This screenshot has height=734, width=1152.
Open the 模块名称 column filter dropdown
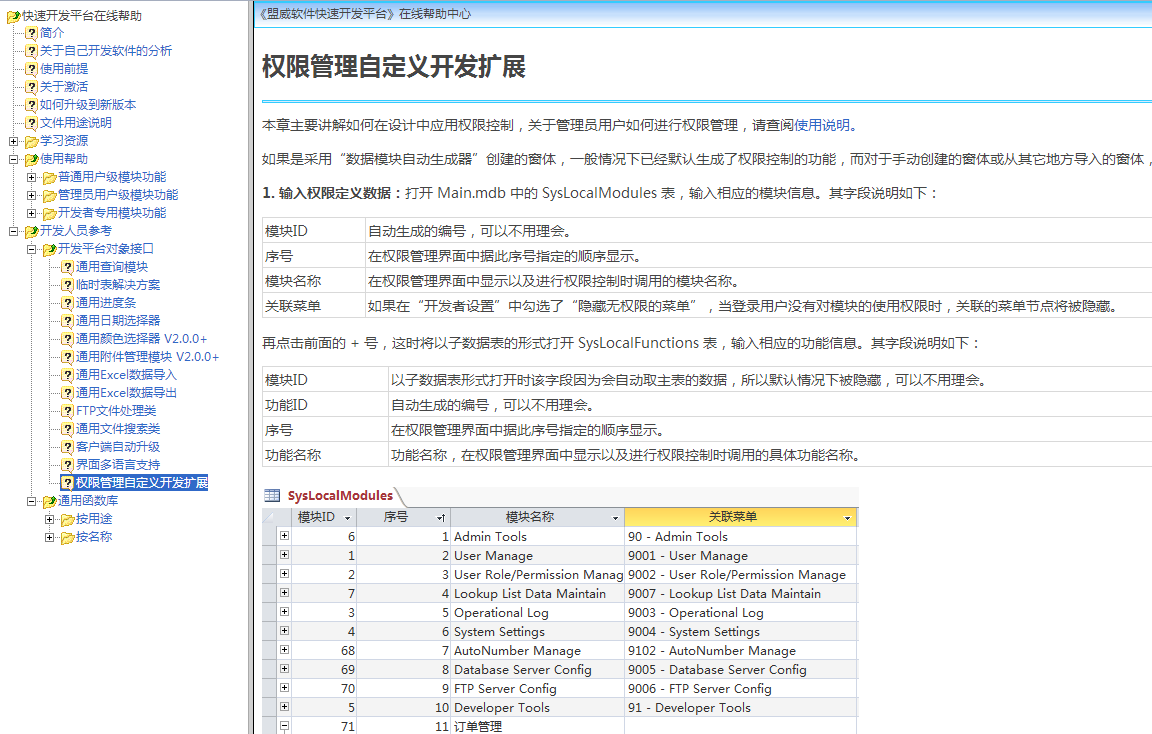[615, 518]
